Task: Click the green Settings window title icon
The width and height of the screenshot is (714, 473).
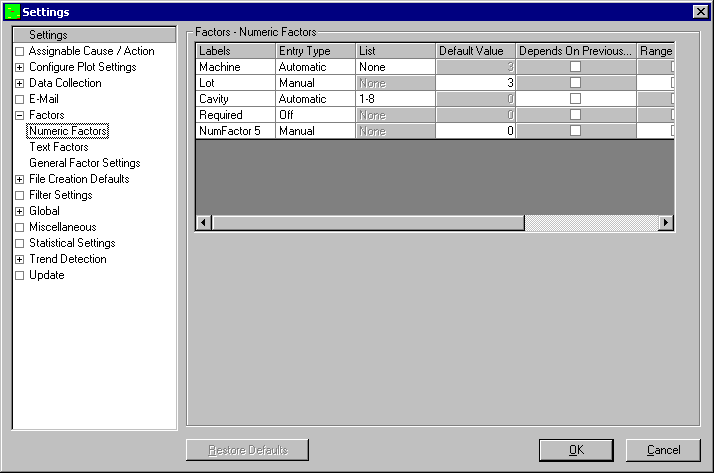Action: click(x=12, y=12)
